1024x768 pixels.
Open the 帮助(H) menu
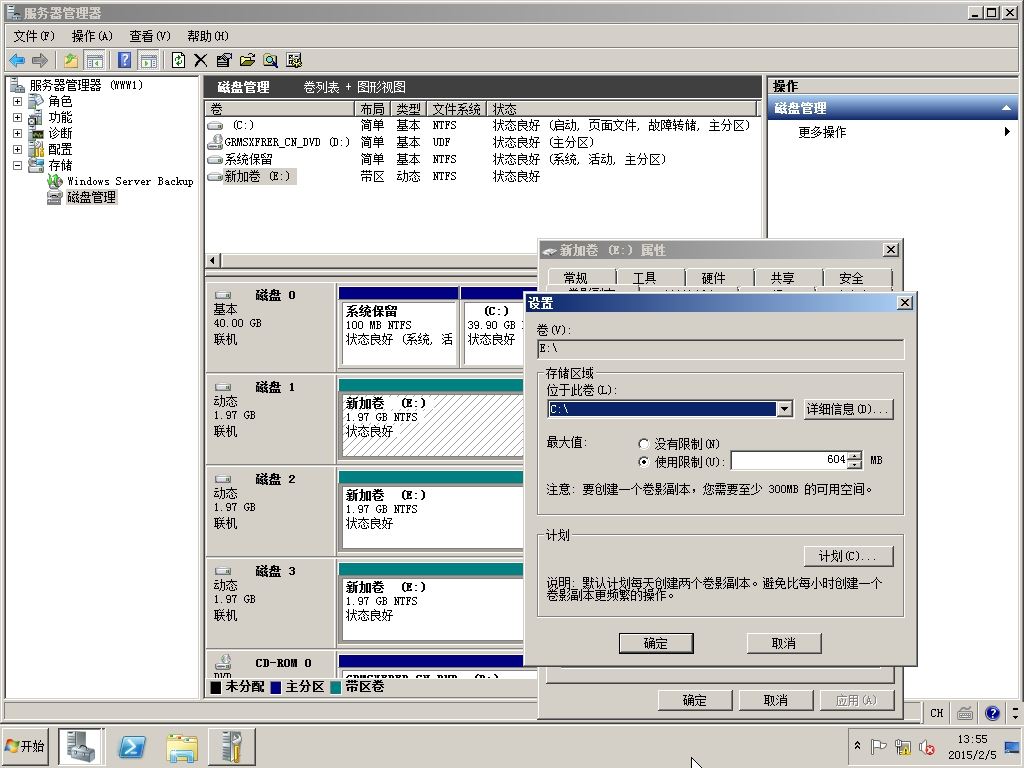click(x=208, y=36)
